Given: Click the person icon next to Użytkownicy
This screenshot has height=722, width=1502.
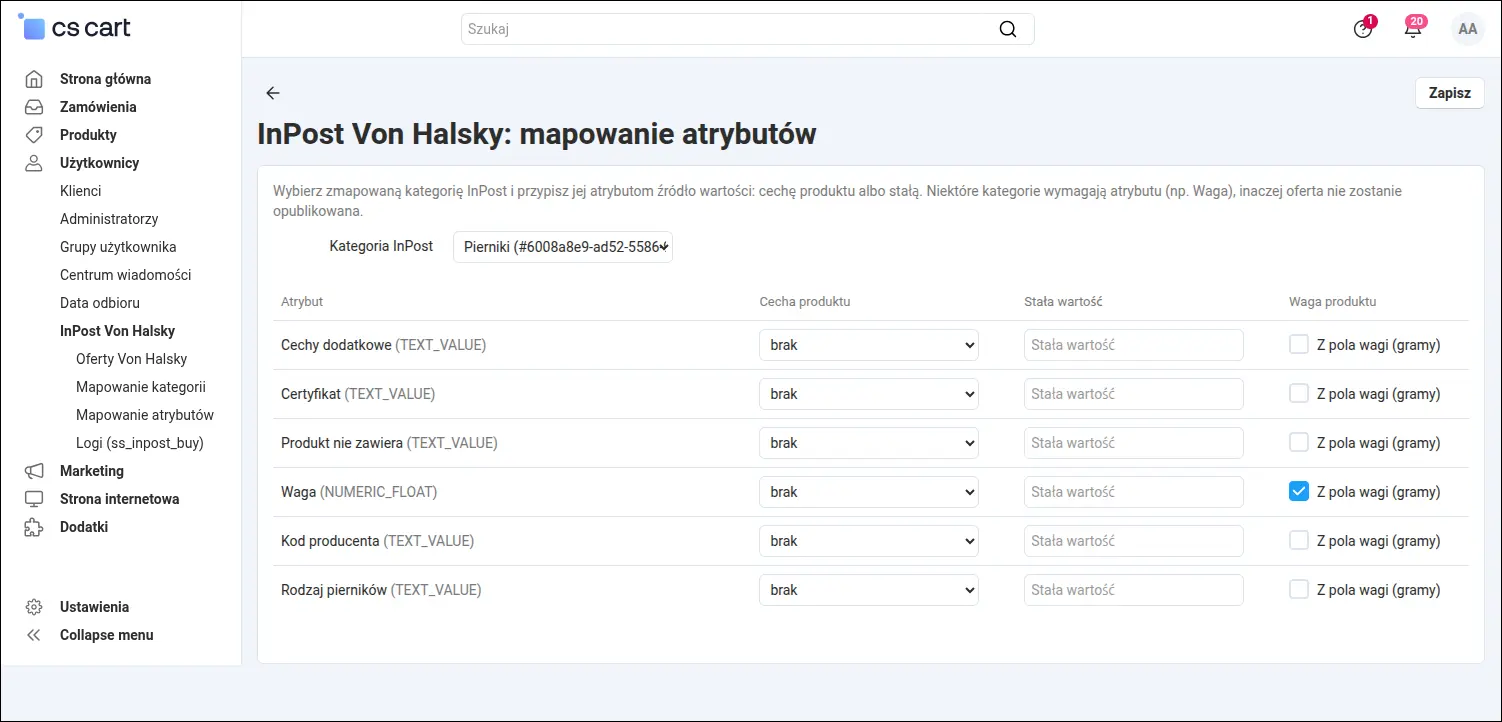Looking at the screenshot, I should tap(34, 163).
